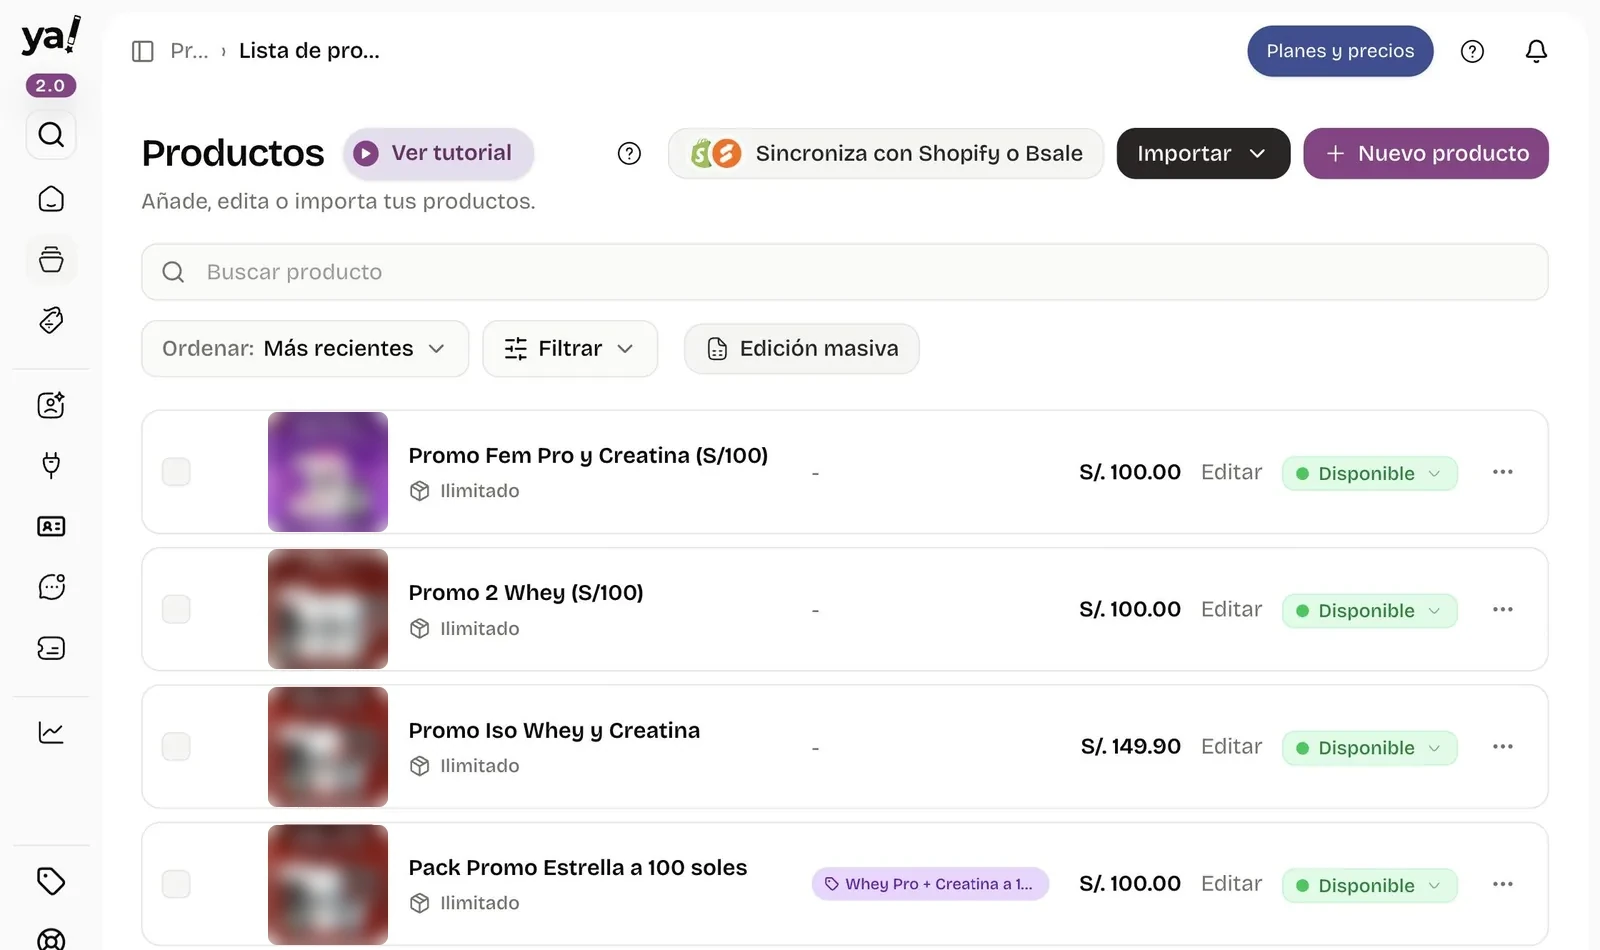Open Promo Fem Pro product thumbnail
Viewport: 1600px width, 950px height.
point(328,472)
